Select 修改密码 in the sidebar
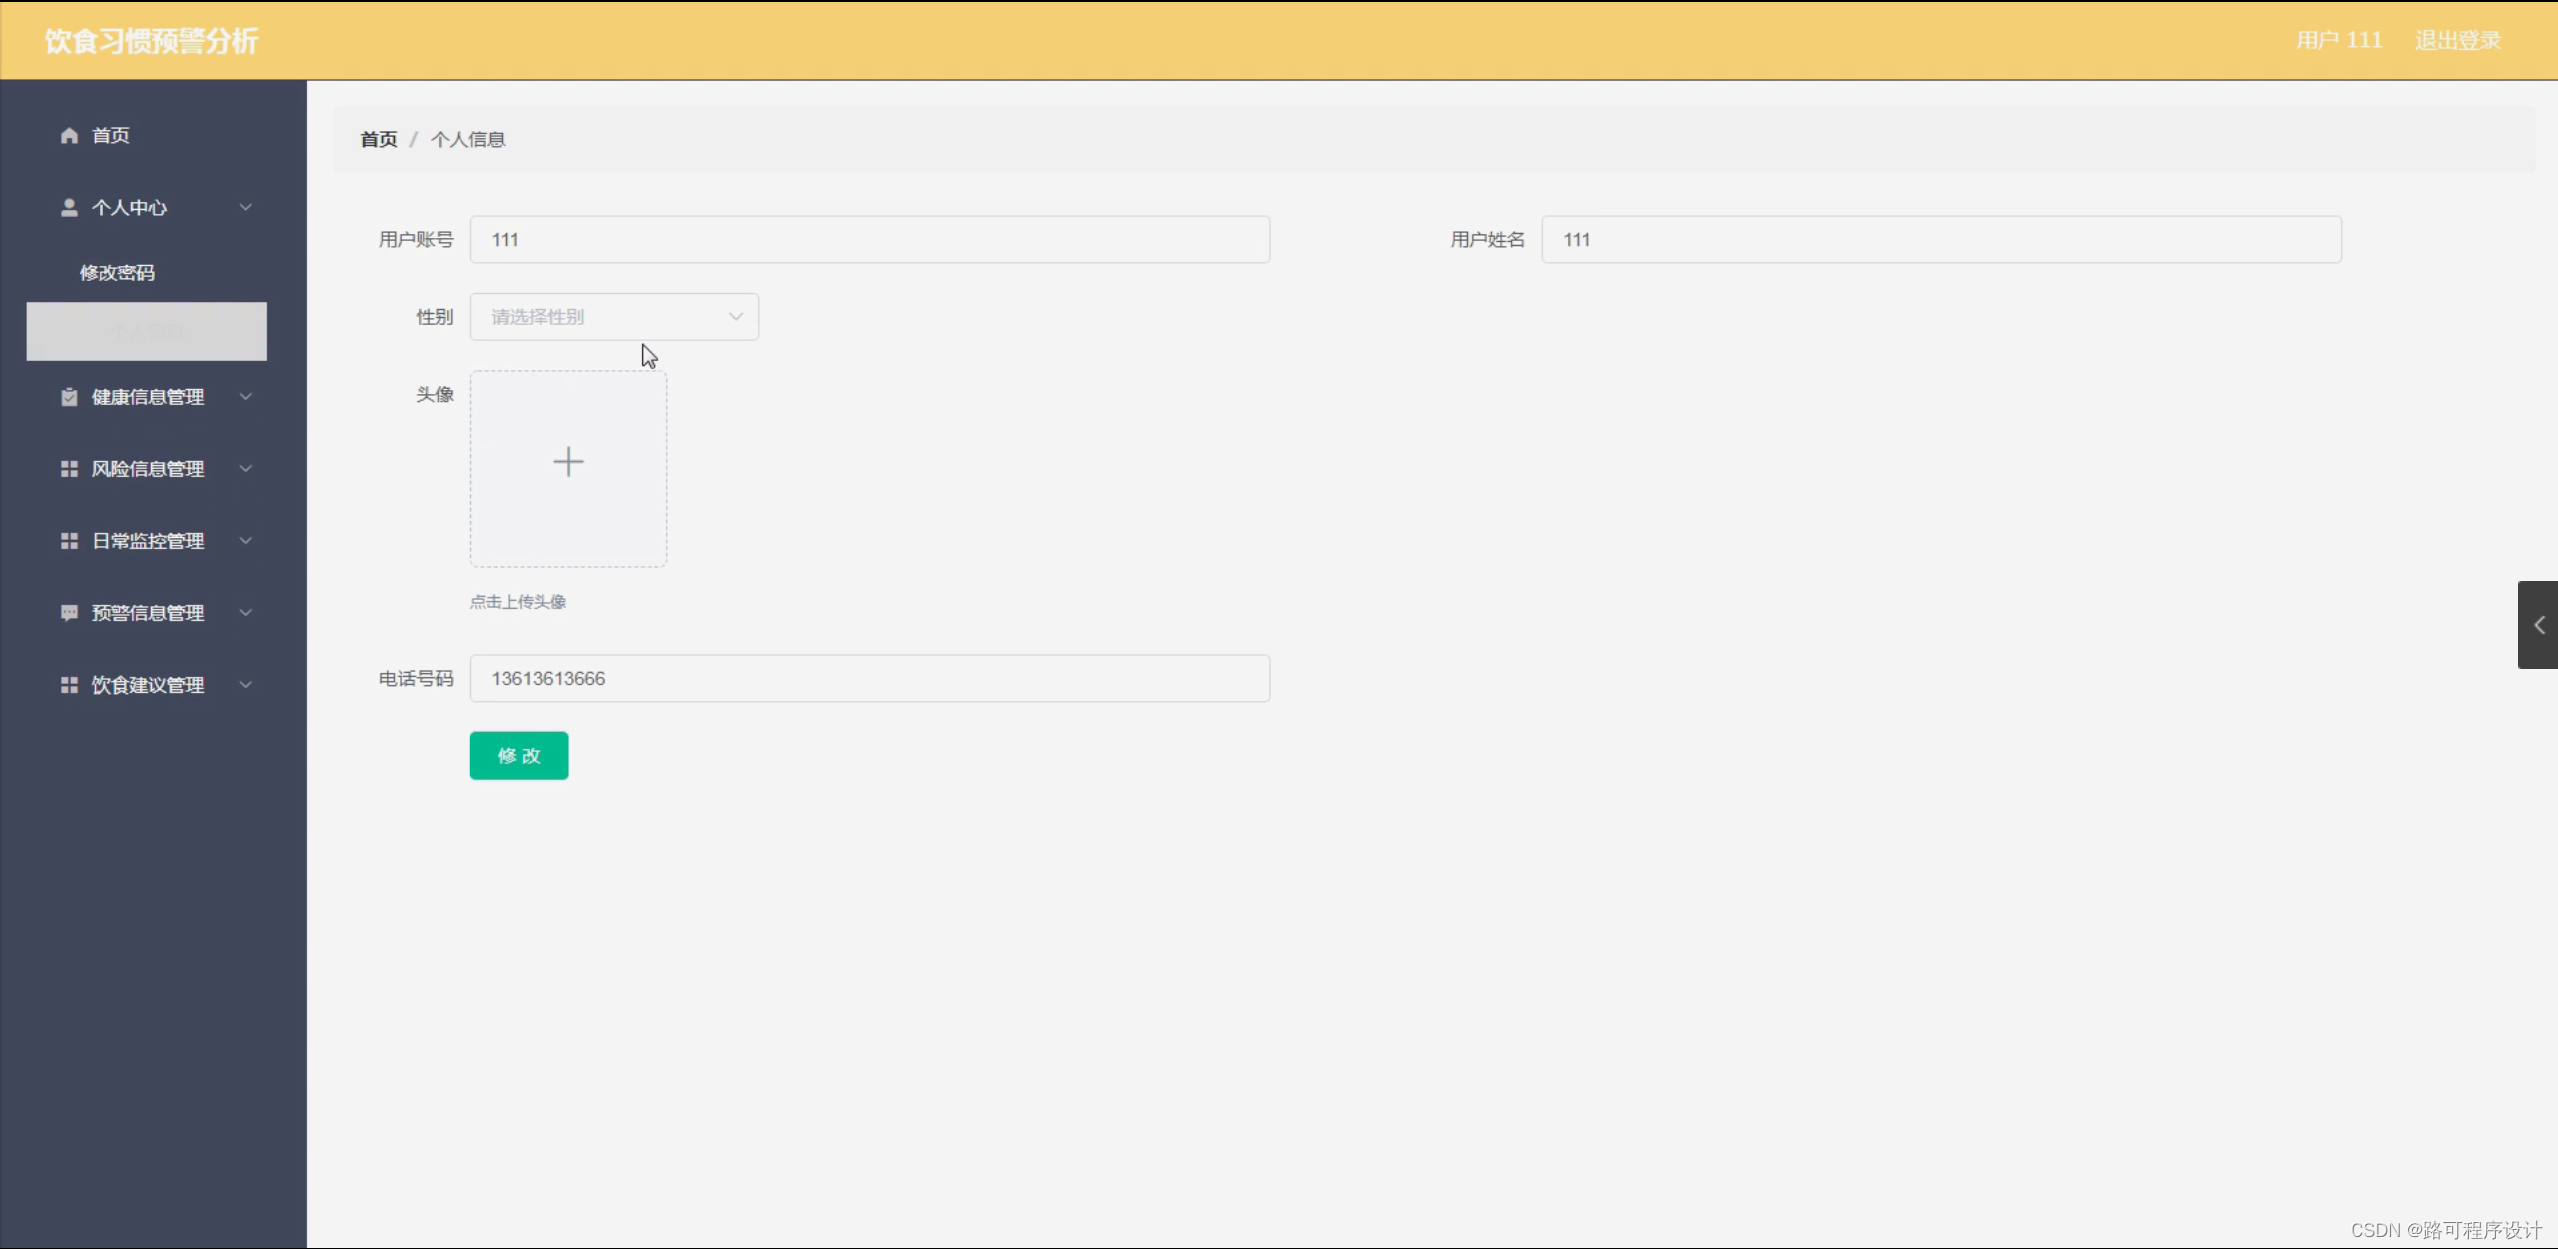Screen dimensions: 2558x1249 point(118,271)
